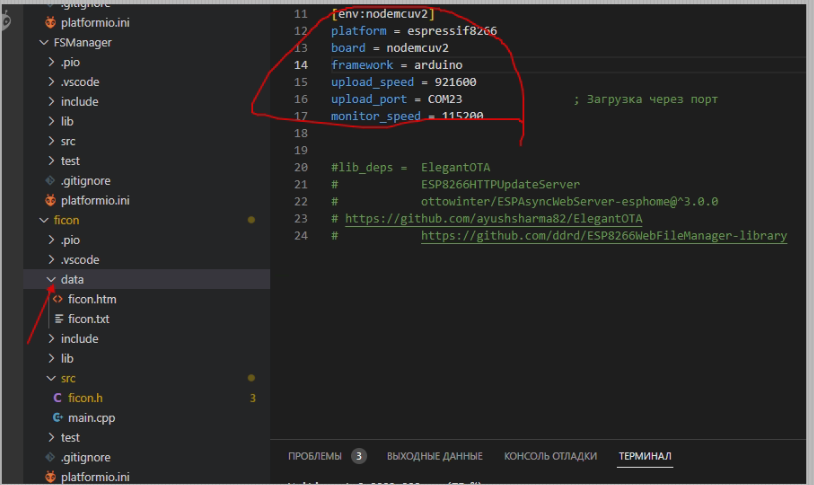
Task: Click line number 18 in the gutter
Action: 301,133
